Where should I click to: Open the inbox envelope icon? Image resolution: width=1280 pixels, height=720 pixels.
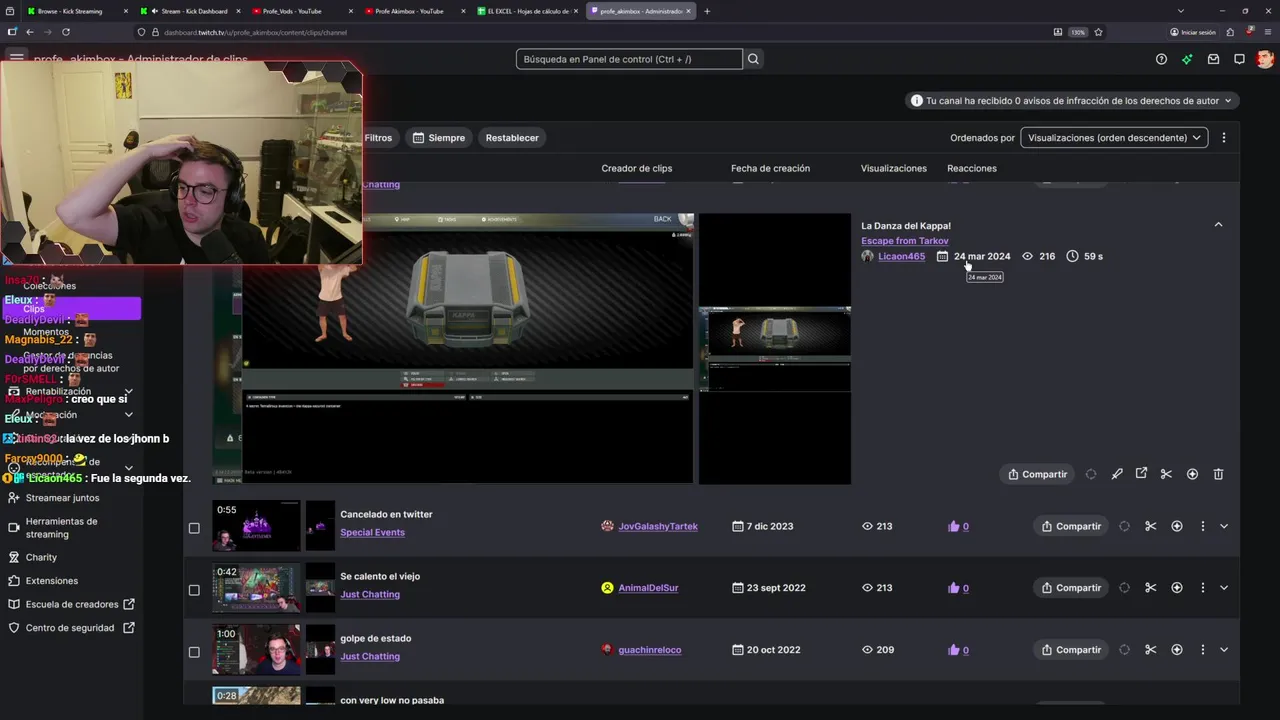click(x=1213, y=59)
